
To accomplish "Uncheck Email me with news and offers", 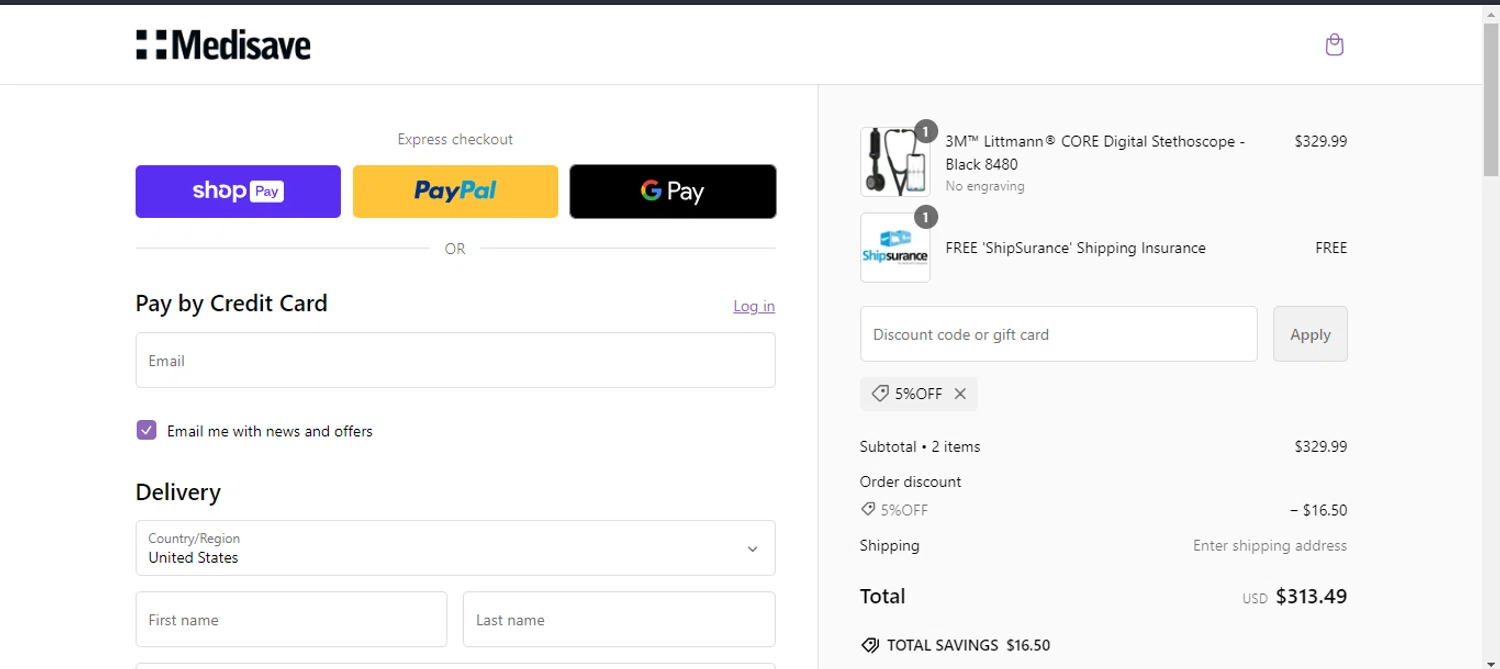I will [147, 431].
